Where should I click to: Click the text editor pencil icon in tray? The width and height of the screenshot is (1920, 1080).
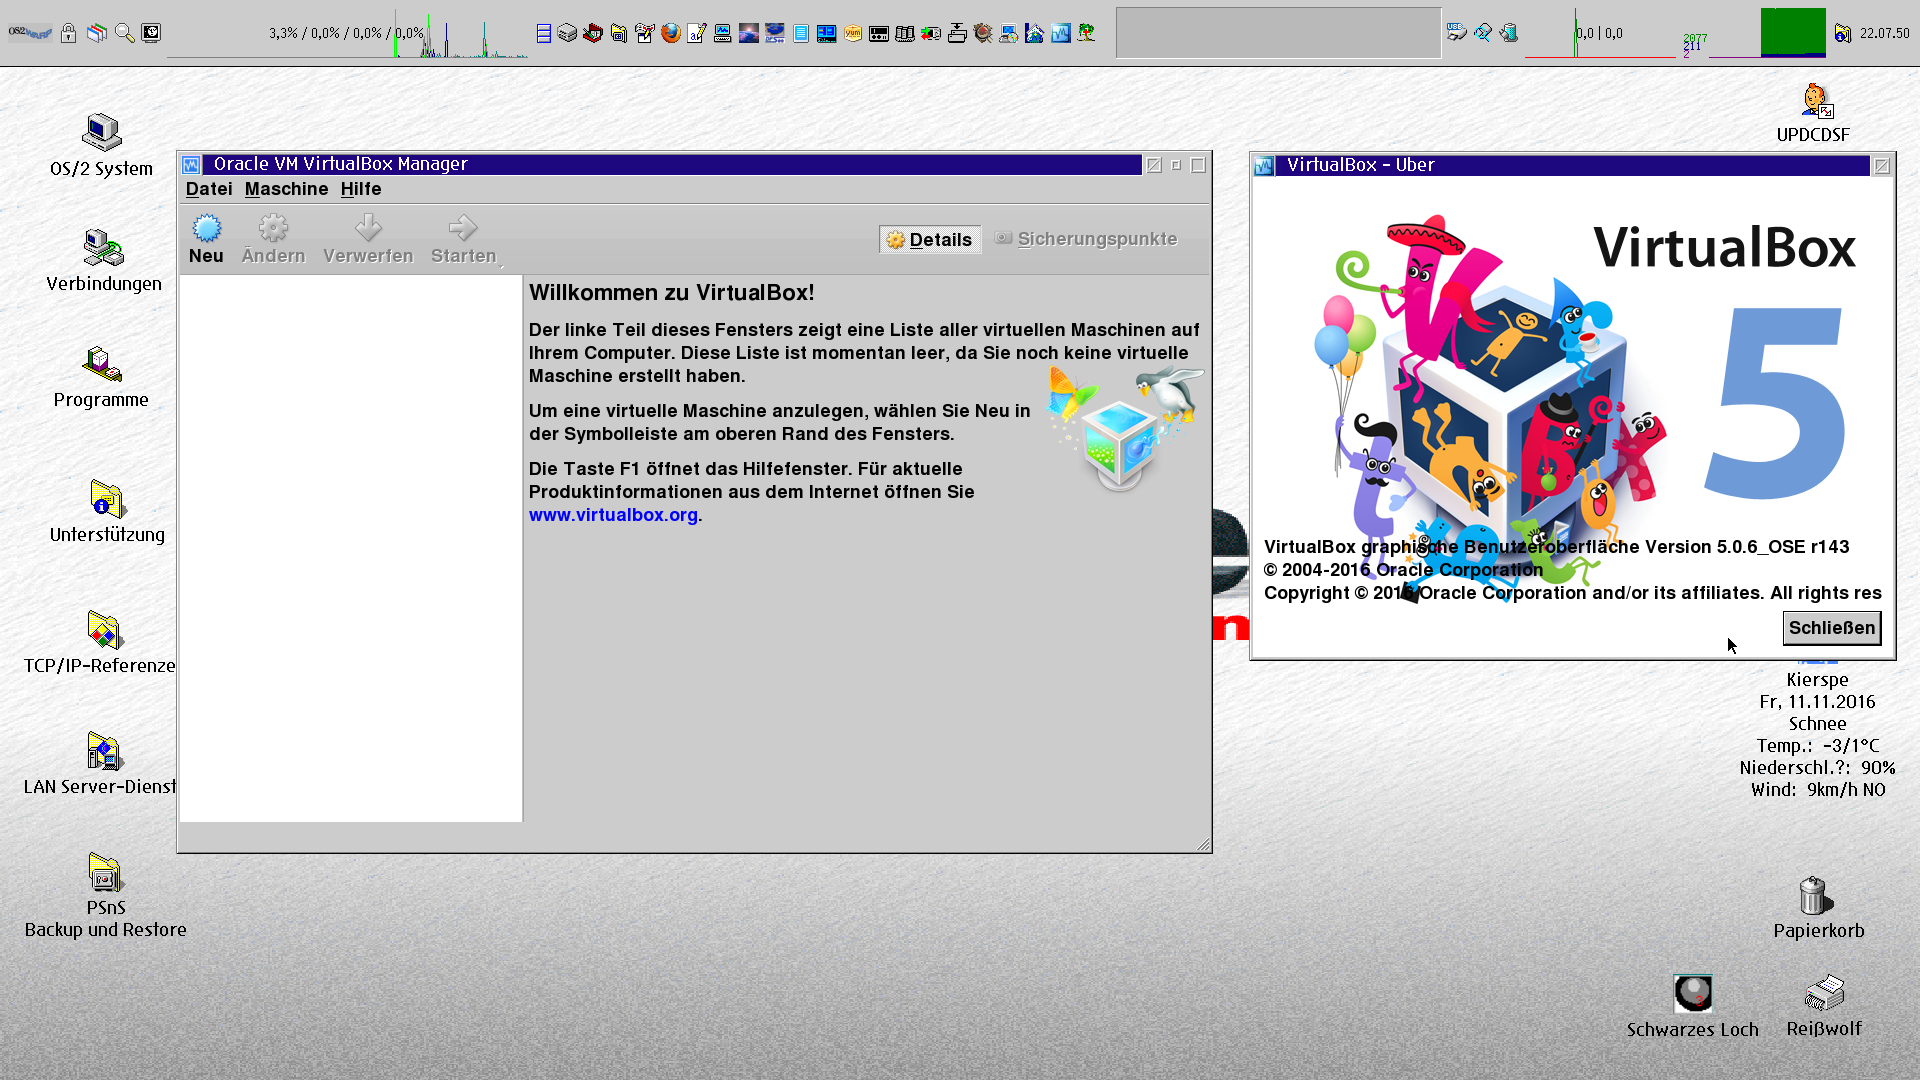(x=697, y=33)
